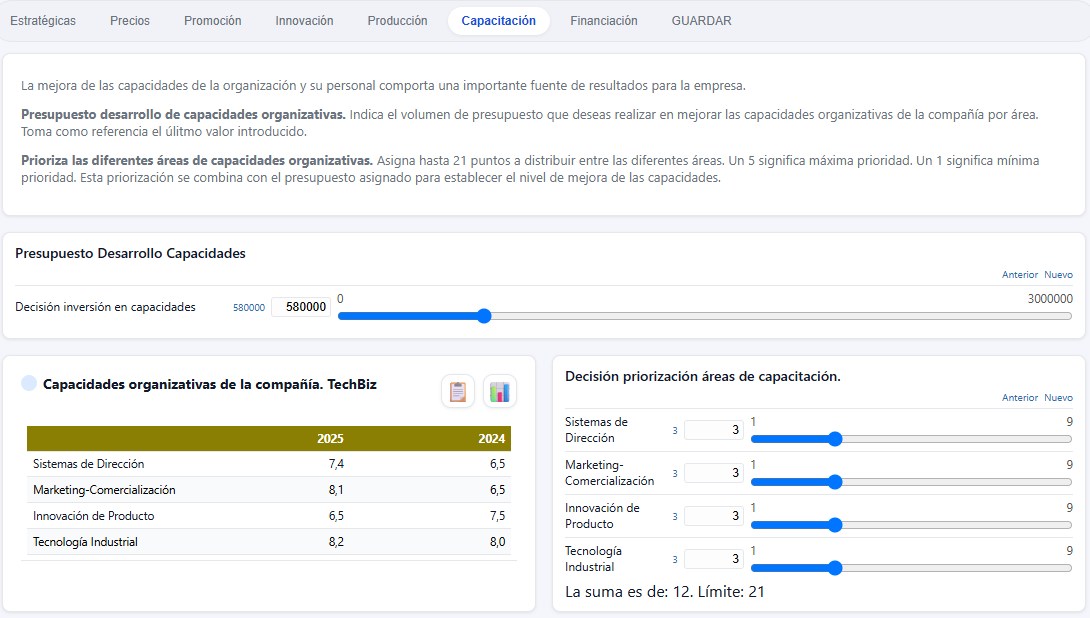Select the Capacitación tab

(x=498, y=21)
